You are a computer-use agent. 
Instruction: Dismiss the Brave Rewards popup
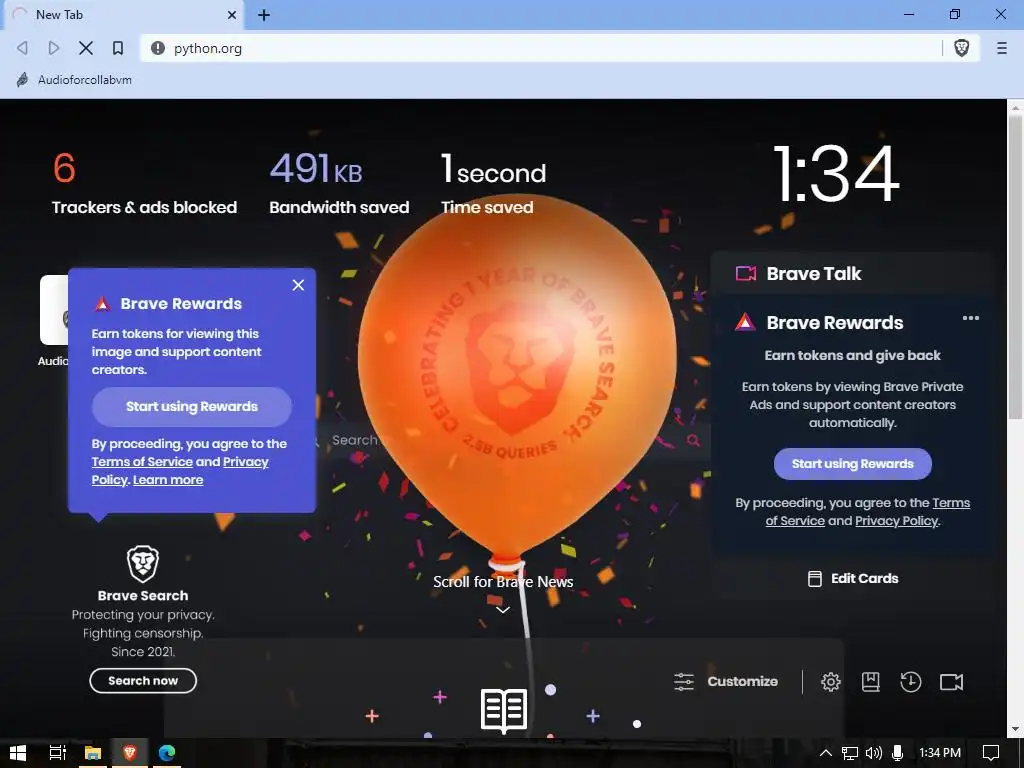click(298, 285)
